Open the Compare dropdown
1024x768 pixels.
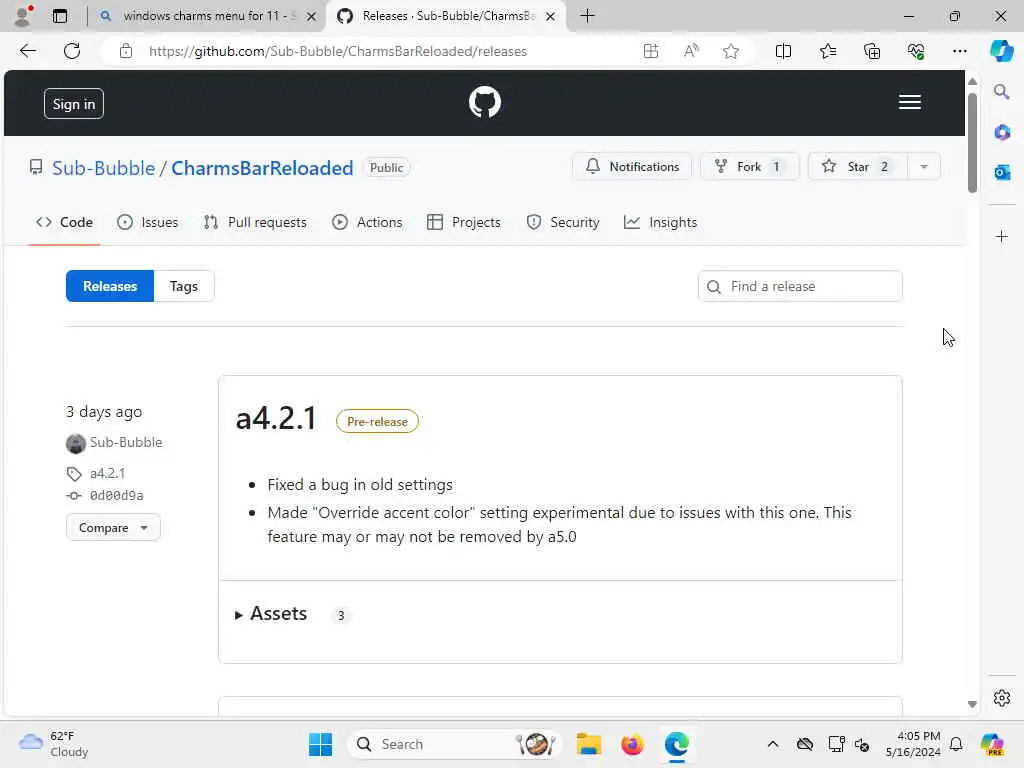point(113,528)
